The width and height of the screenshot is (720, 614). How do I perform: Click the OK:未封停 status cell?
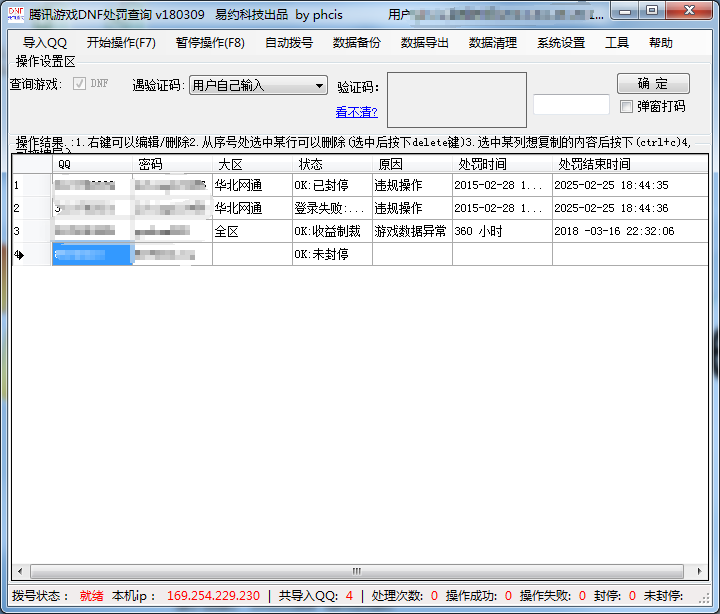tap(332, 254)
